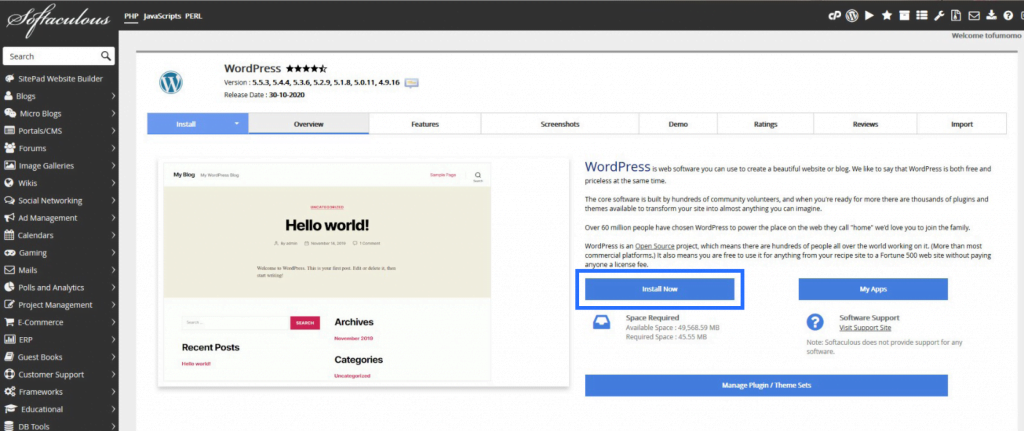Switch to the Screenshots tab
Screen dimensions: 1024x431
pos(560,123)
